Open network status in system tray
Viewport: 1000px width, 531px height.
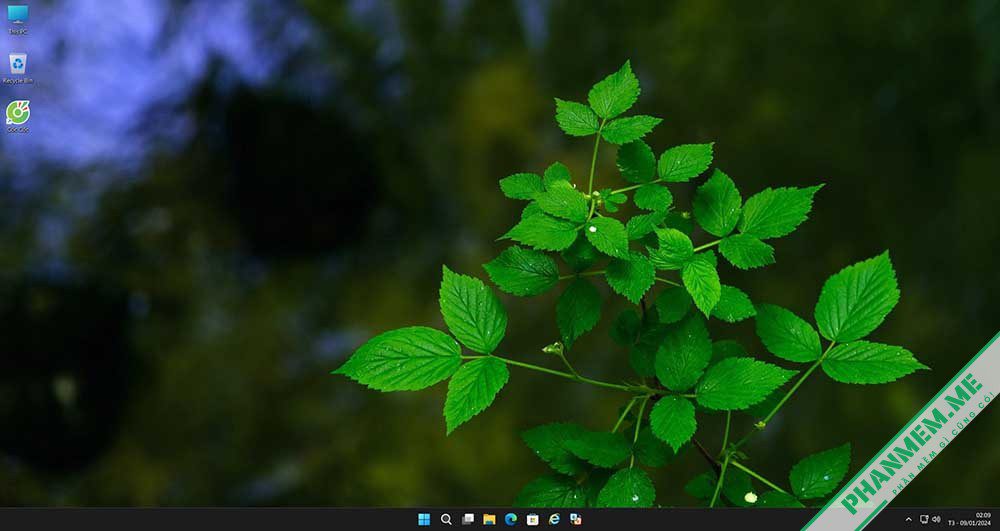click(x=924, y=519)
